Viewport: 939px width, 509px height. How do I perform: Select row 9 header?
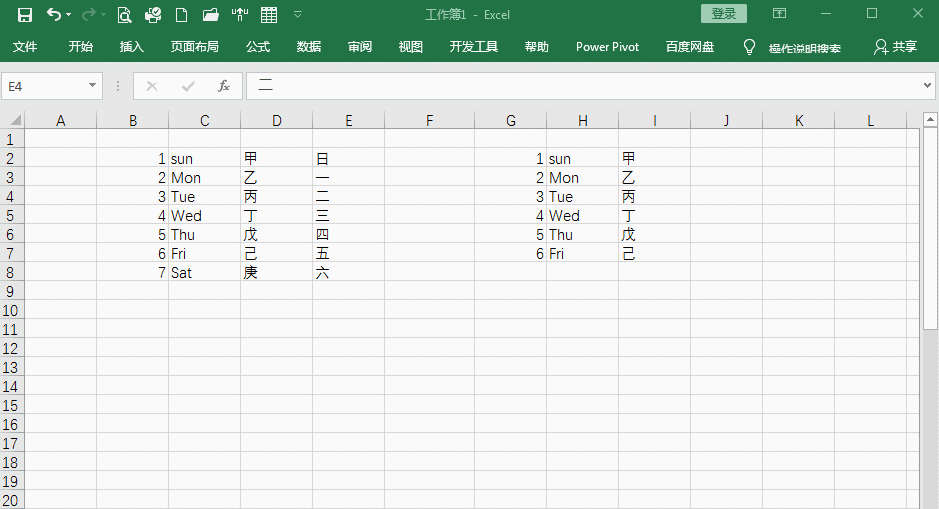[10, 292]
